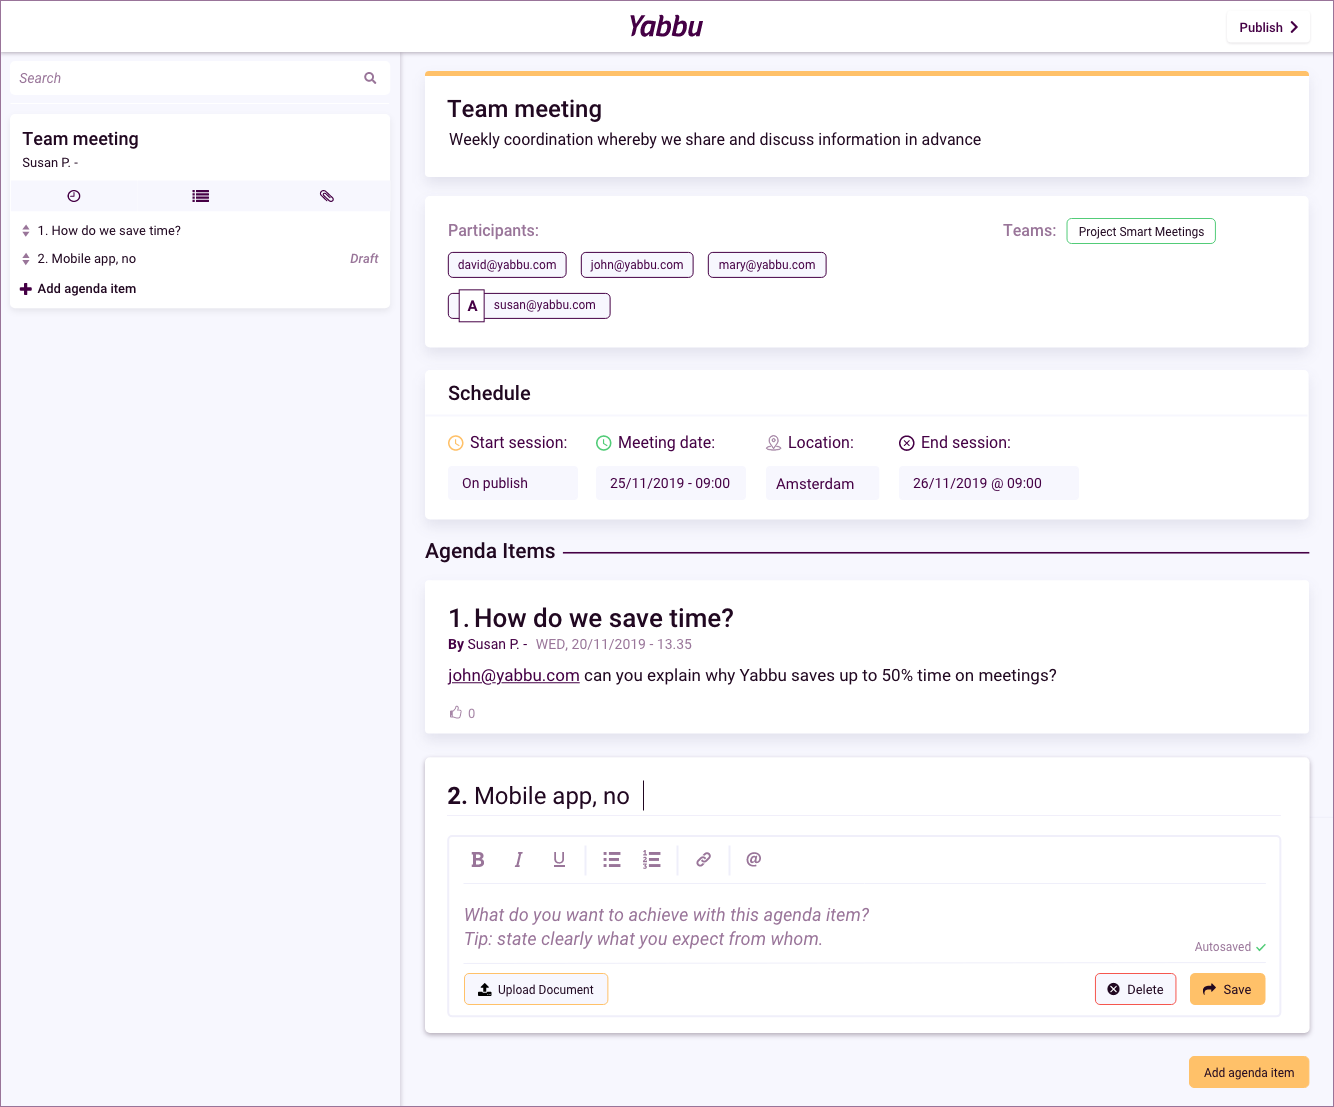Click the 'Schedule' section heading
This screenshot has height=1107, width=1334.
point(489,393)
